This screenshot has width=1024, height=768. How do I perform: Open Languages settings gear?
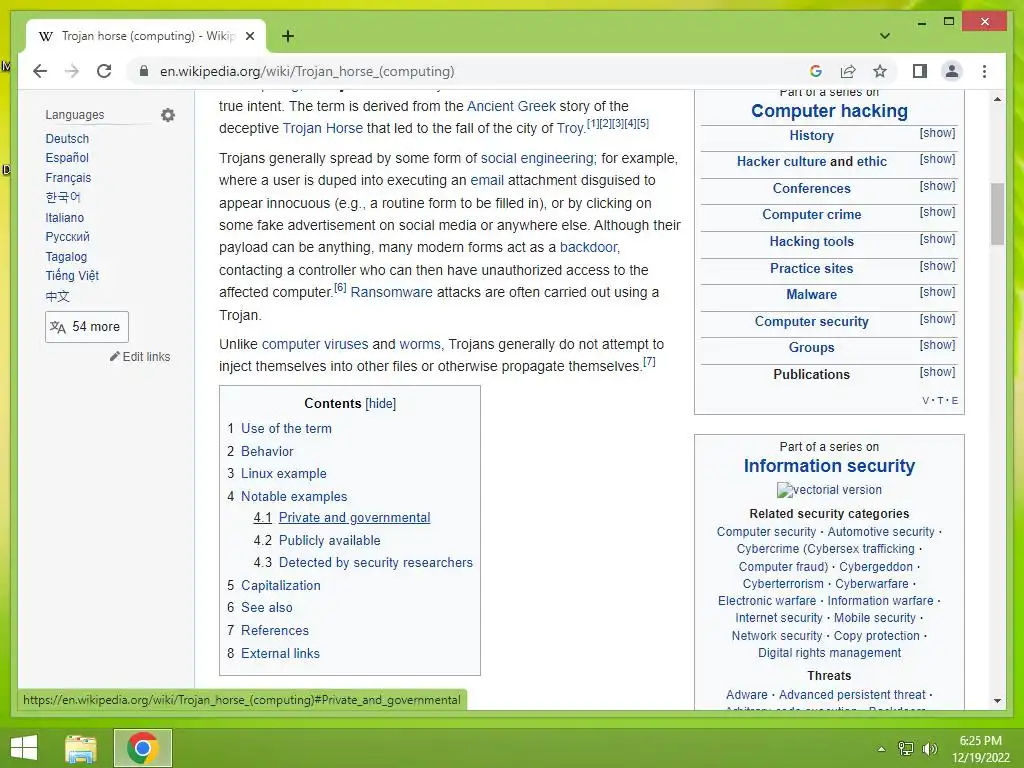168,115
